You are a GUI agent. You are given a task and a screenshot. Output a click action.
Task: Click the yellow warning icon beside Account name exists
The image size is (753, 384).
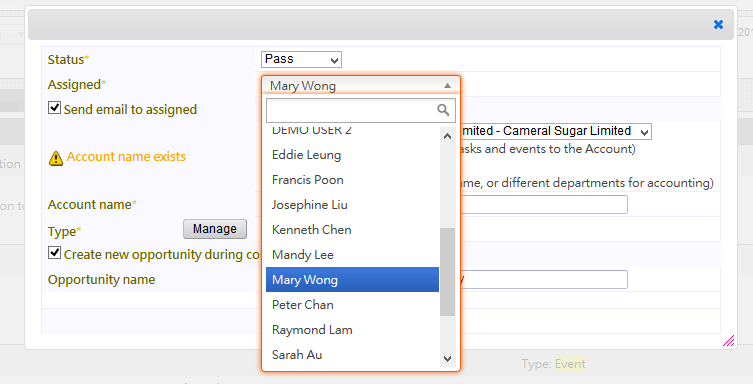click(x=56, y=158)
